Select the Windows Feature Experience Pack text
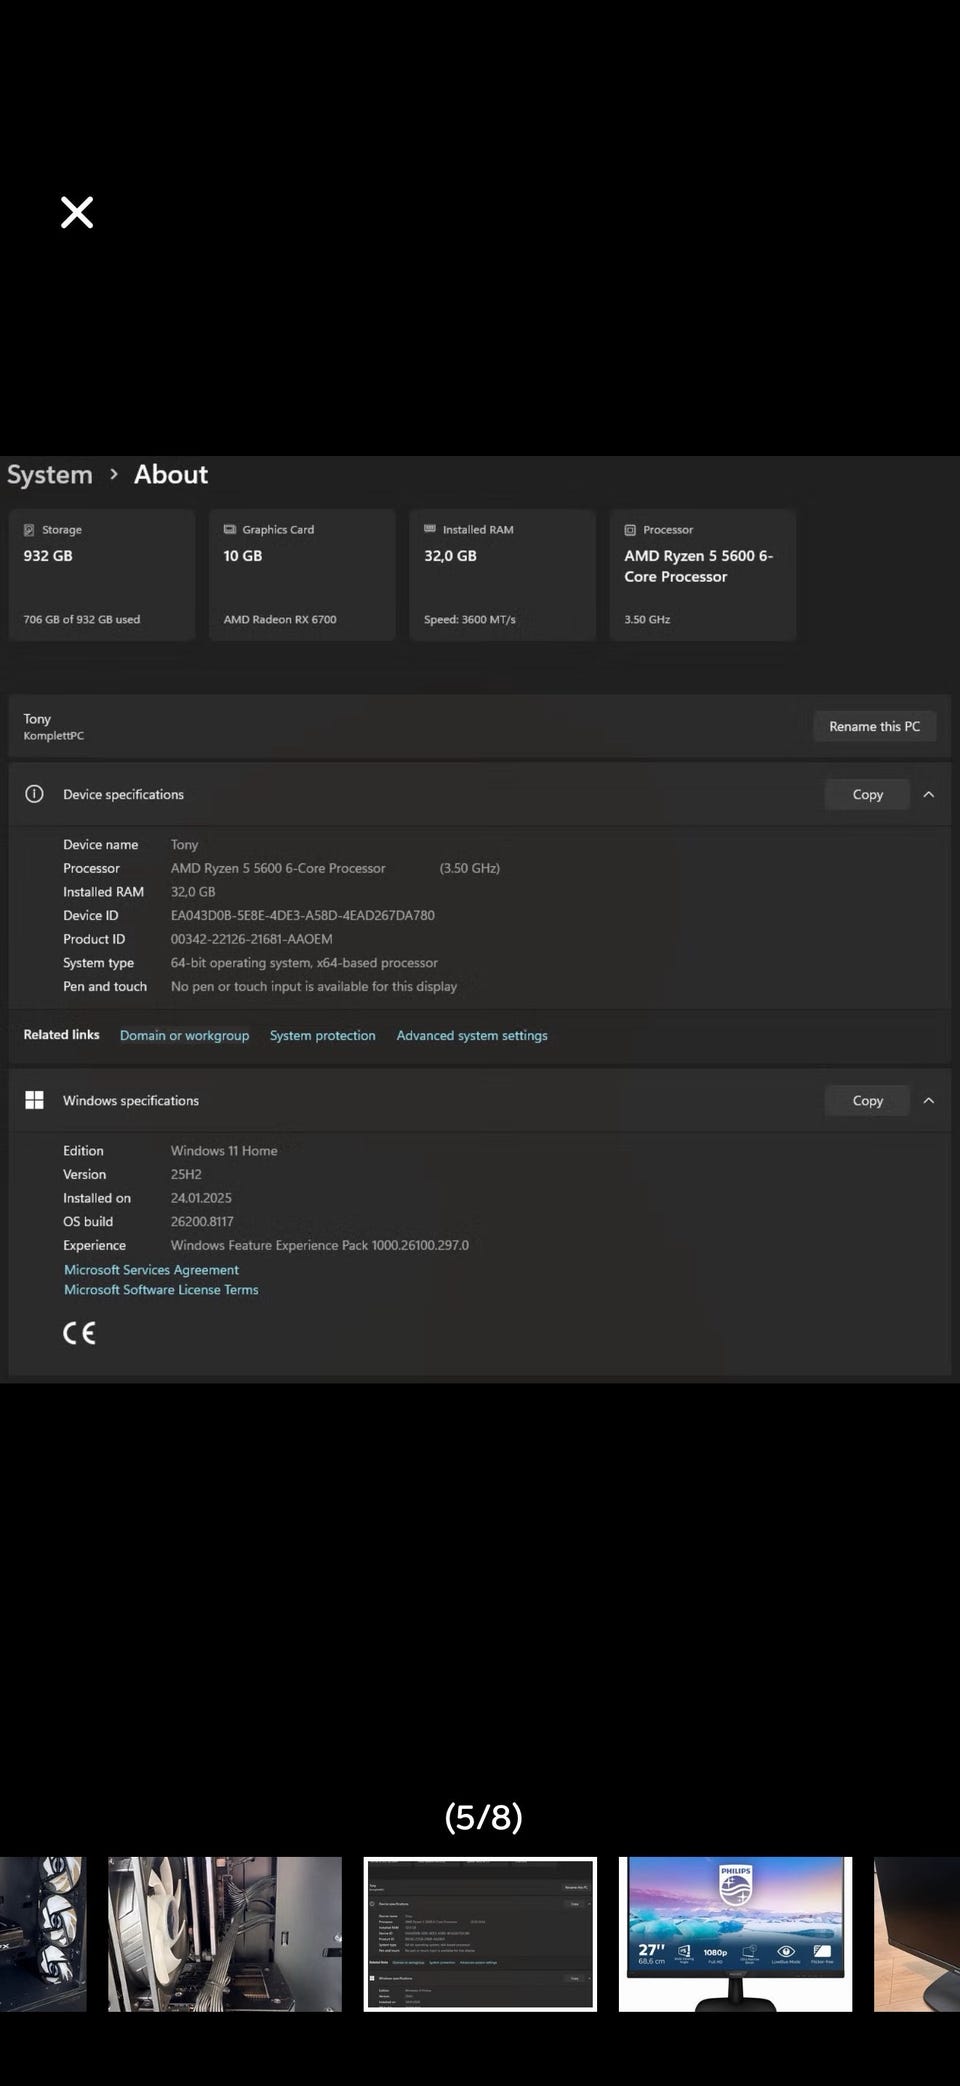This screenshot has width=960, height=2086. click(319, 1245)
